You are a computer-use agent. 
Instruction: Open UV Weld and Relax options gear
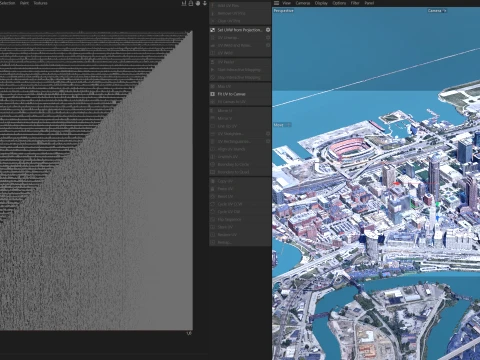point(268,45)
